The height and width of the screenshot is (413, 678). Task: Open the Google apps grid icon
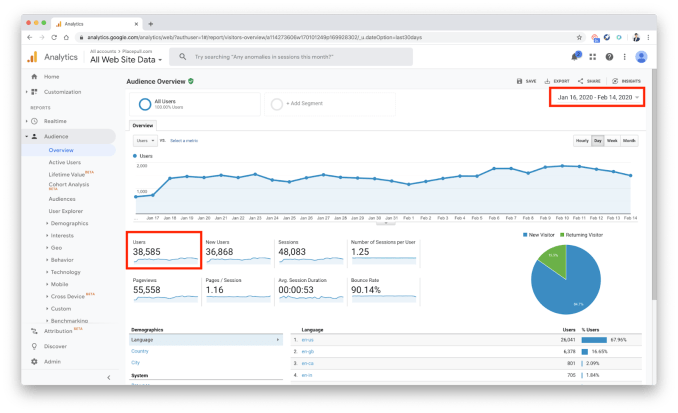click(x=593, y=57)
